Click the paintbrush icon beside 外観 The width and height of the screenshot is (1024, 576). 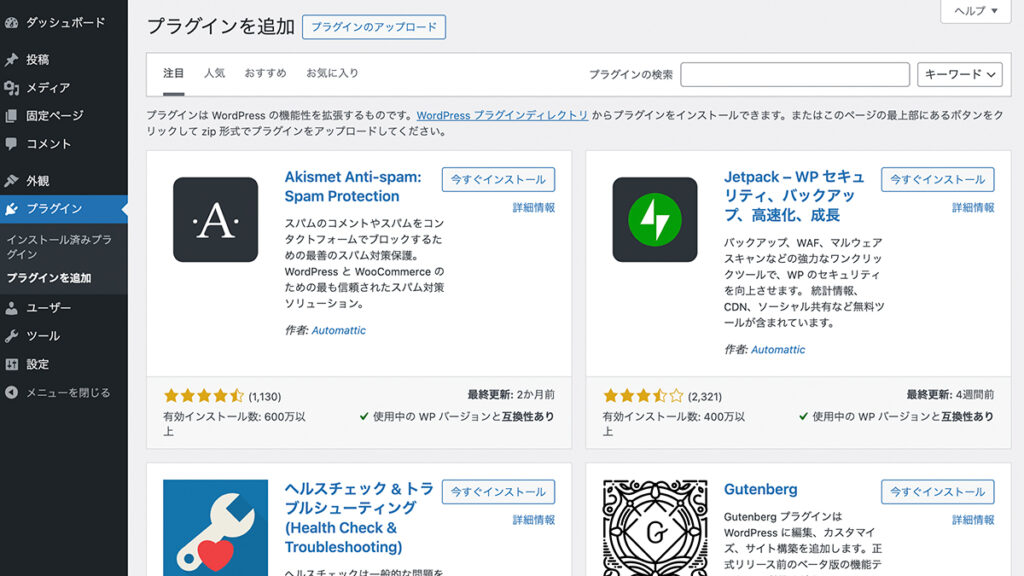tap(11, 181)
